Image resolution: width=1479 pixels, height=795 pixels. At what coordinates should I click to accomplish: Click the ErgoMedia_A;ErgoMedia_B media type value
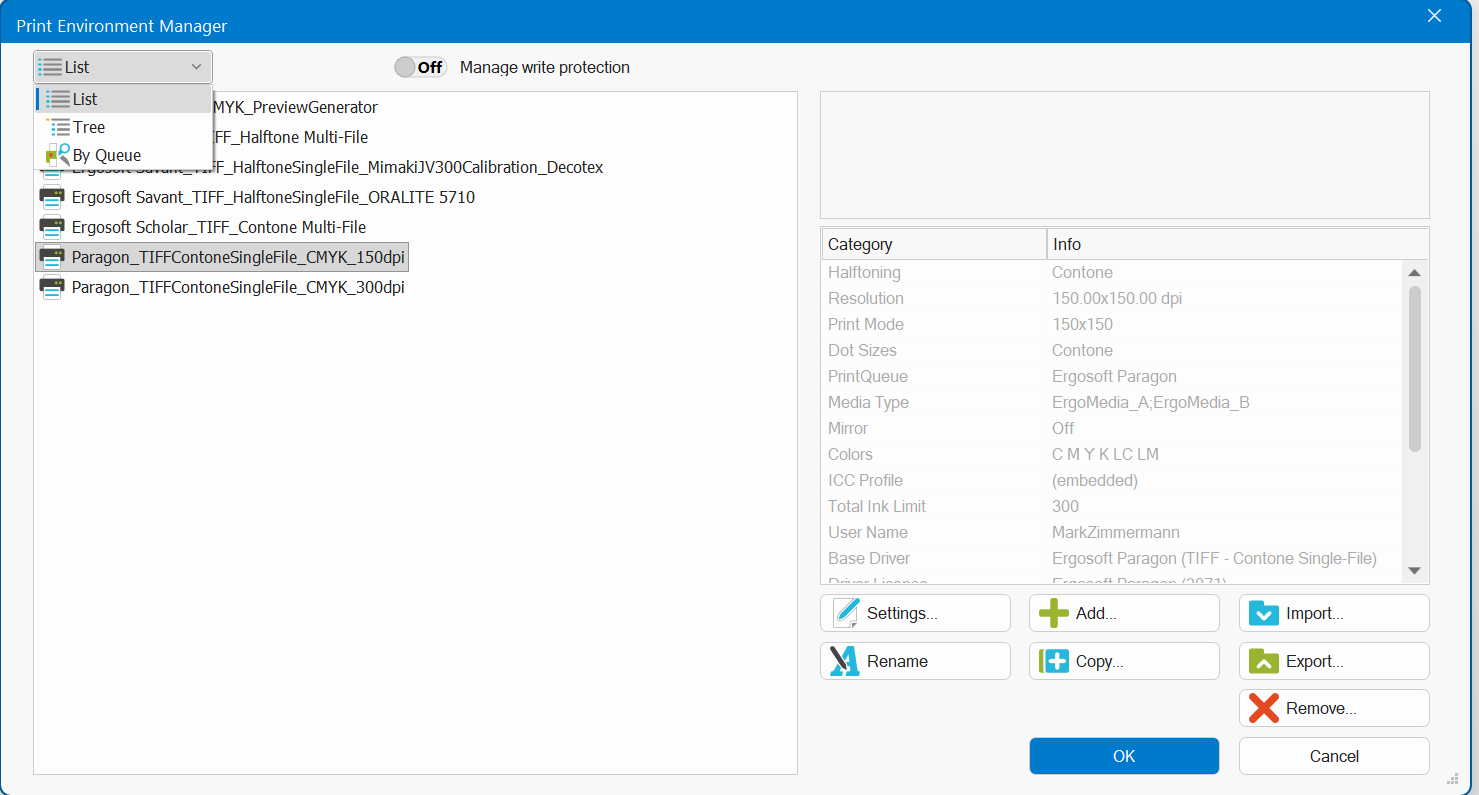point(1151,402)
